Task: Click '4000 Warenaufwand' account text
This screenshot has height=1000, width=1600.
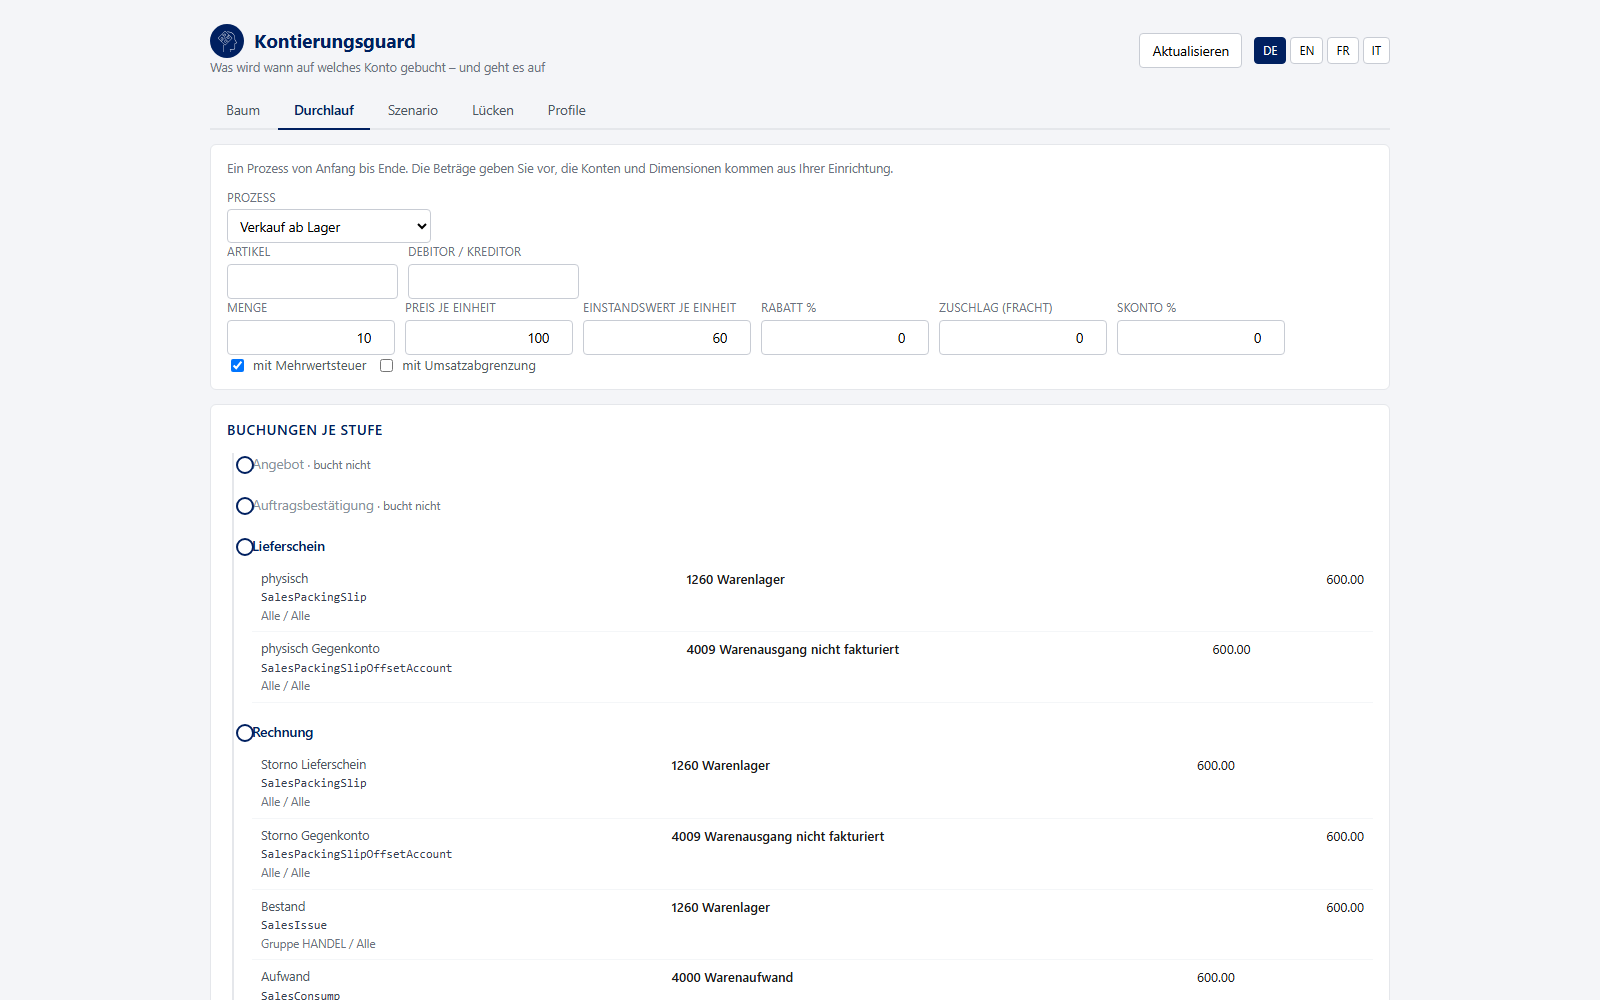Action: pyautogui.click(x=732, y=978)
